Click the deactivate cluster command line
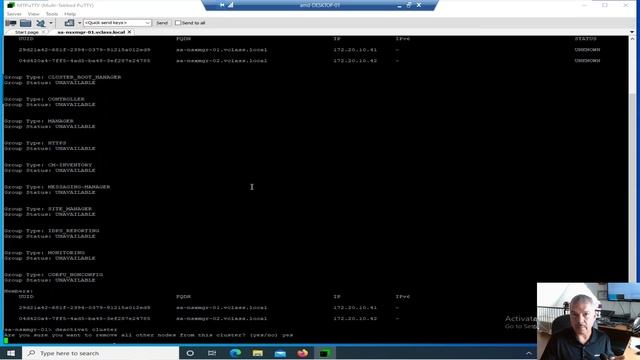 (61, 329)
